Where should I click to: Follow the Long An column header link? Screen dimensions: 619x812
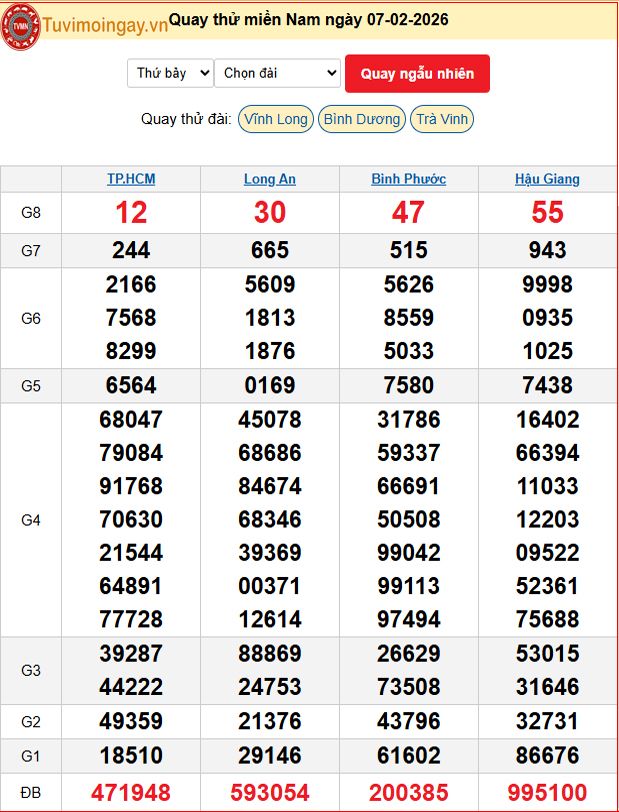[x=270, y=179]
